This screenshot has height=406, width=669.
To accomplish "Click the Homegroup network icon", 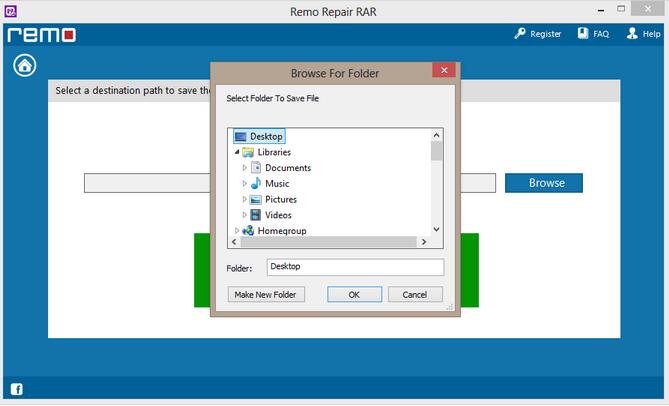I will [248, 231].
